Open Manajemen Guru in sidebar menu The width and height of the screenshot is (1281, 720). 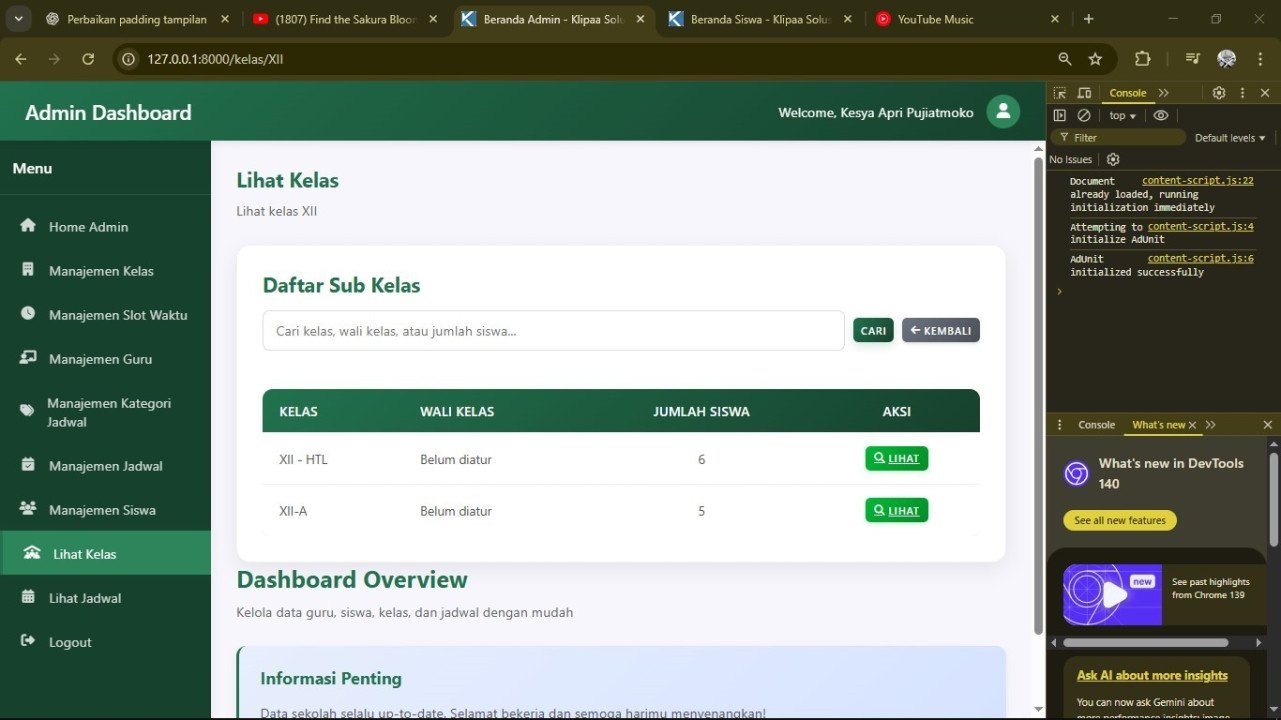pos(100,359)
